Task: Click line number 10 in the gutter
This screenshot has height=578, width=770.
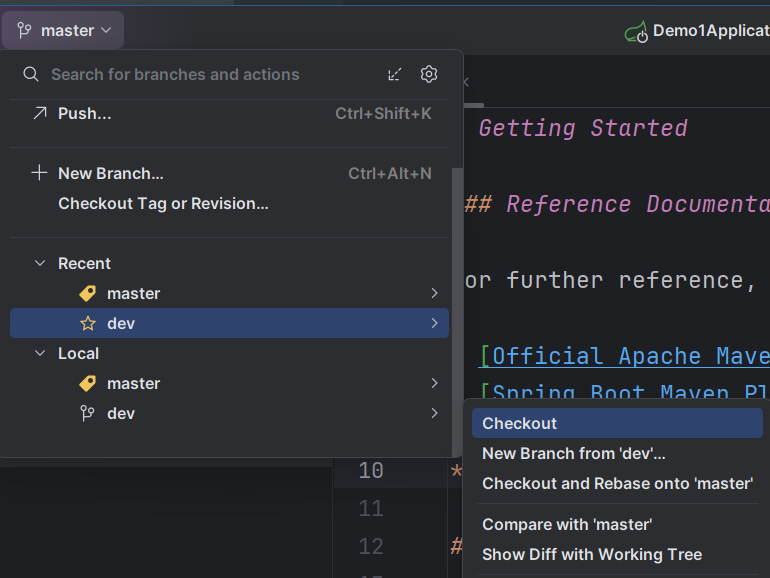Action: pyautogui.click(x=371, y=470)
